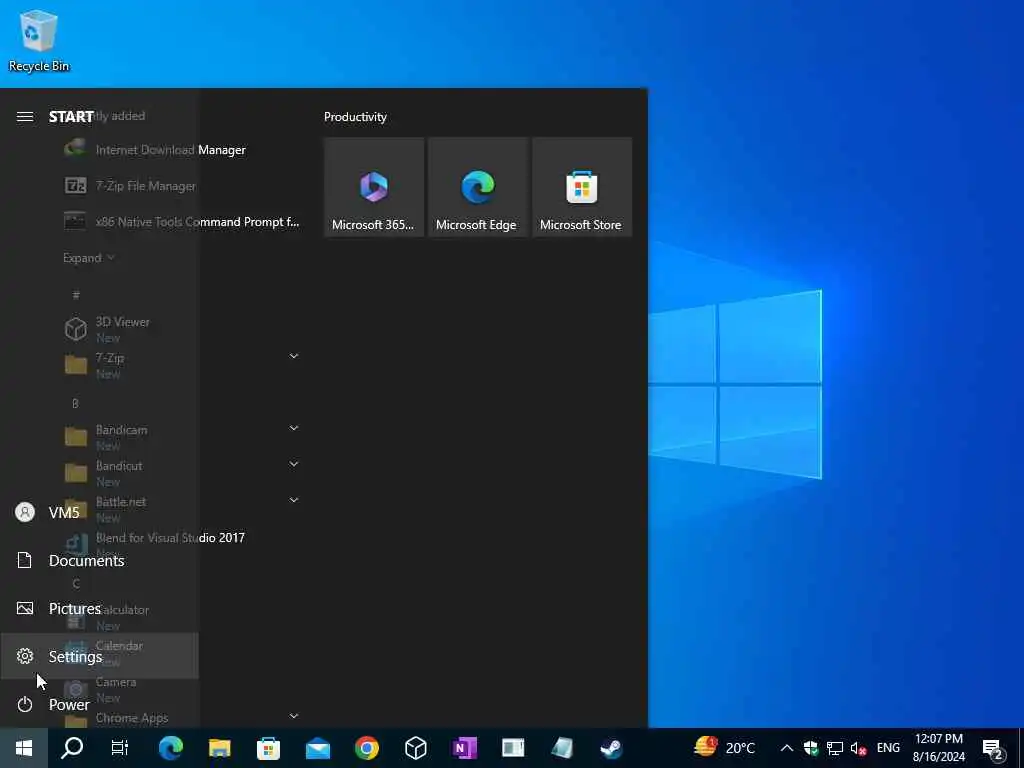
Task: Open x86 Native Tools Command Prompt
Action: coord(184,221)
